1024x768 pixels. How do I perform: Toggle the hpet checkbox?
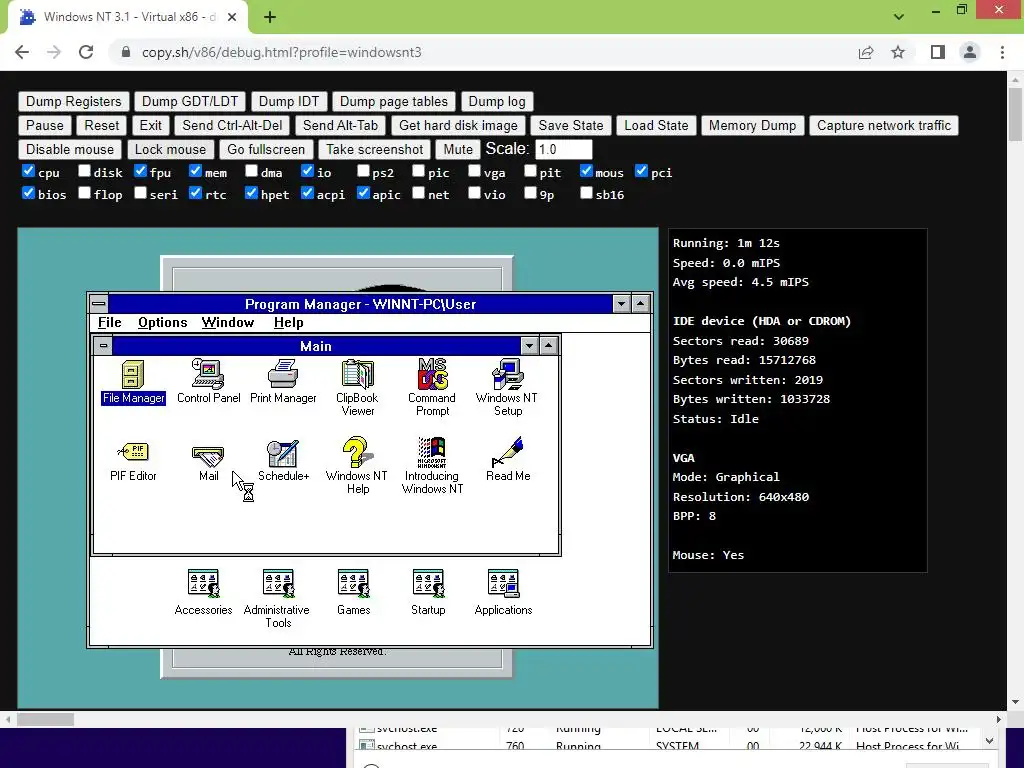(x=251, y=193)
